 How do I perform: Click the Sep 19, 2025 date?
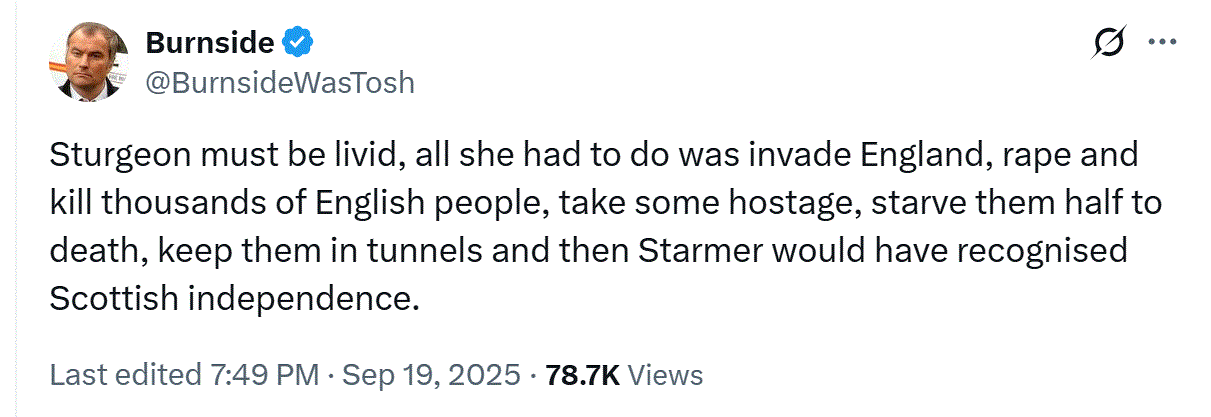431,375
